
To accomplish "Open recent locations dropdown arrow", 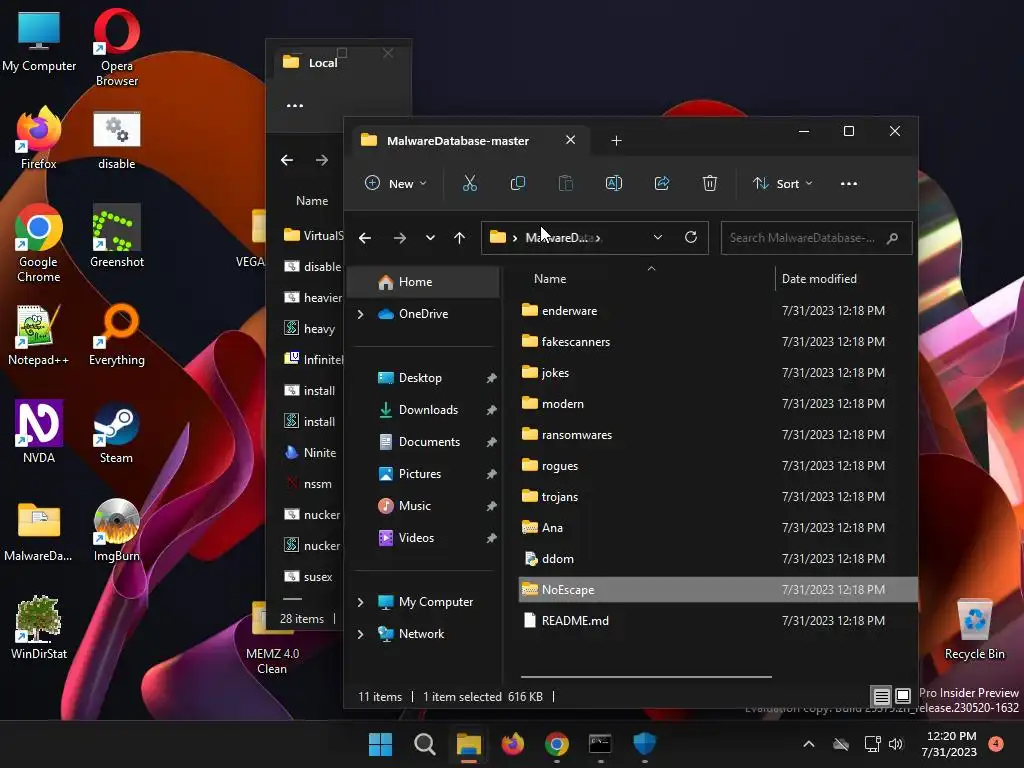I will click(x=430, y=238).
